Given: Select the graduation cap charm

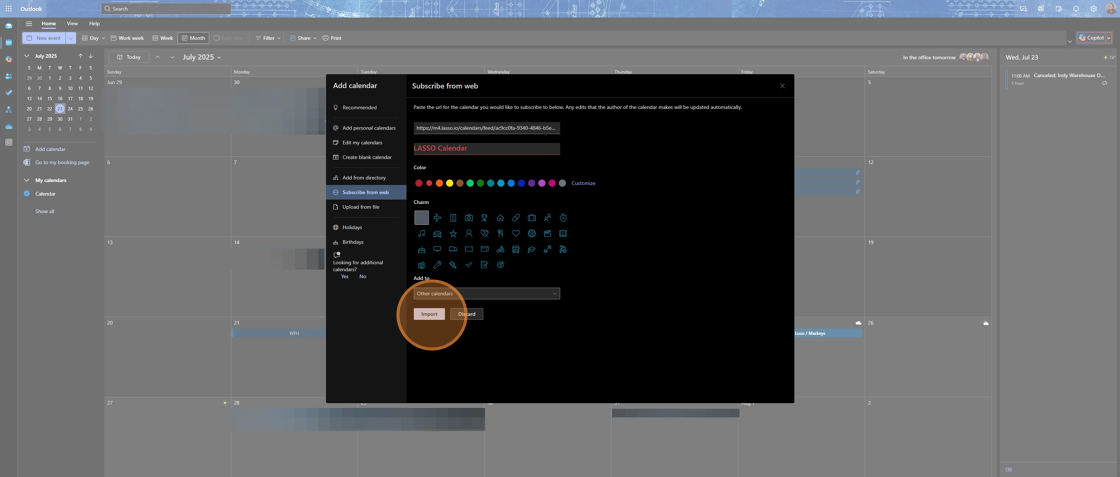Looking at the screenshot, I should (x=531, y=249).
